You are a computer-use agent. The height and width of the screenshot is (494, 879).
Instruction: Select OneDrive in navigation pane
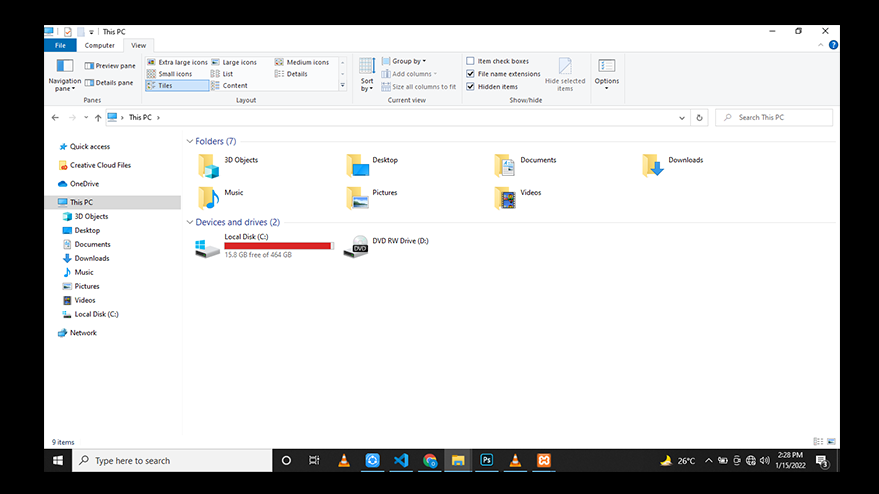point(78,184)
